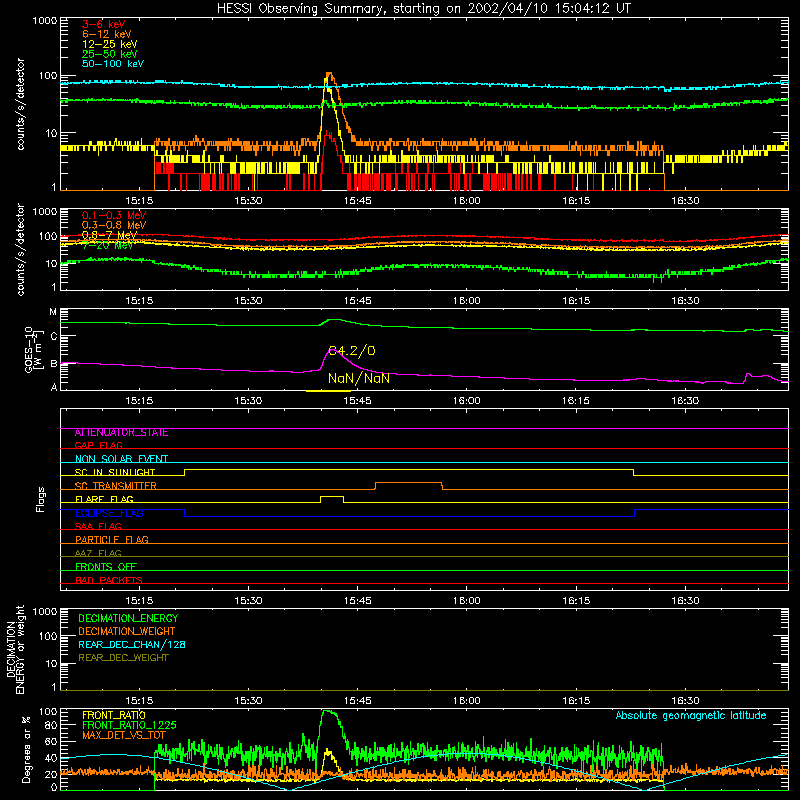Select the yellow "FRONT_RATIO" legend label
This screenshot has height=800, width=800.
113,715
